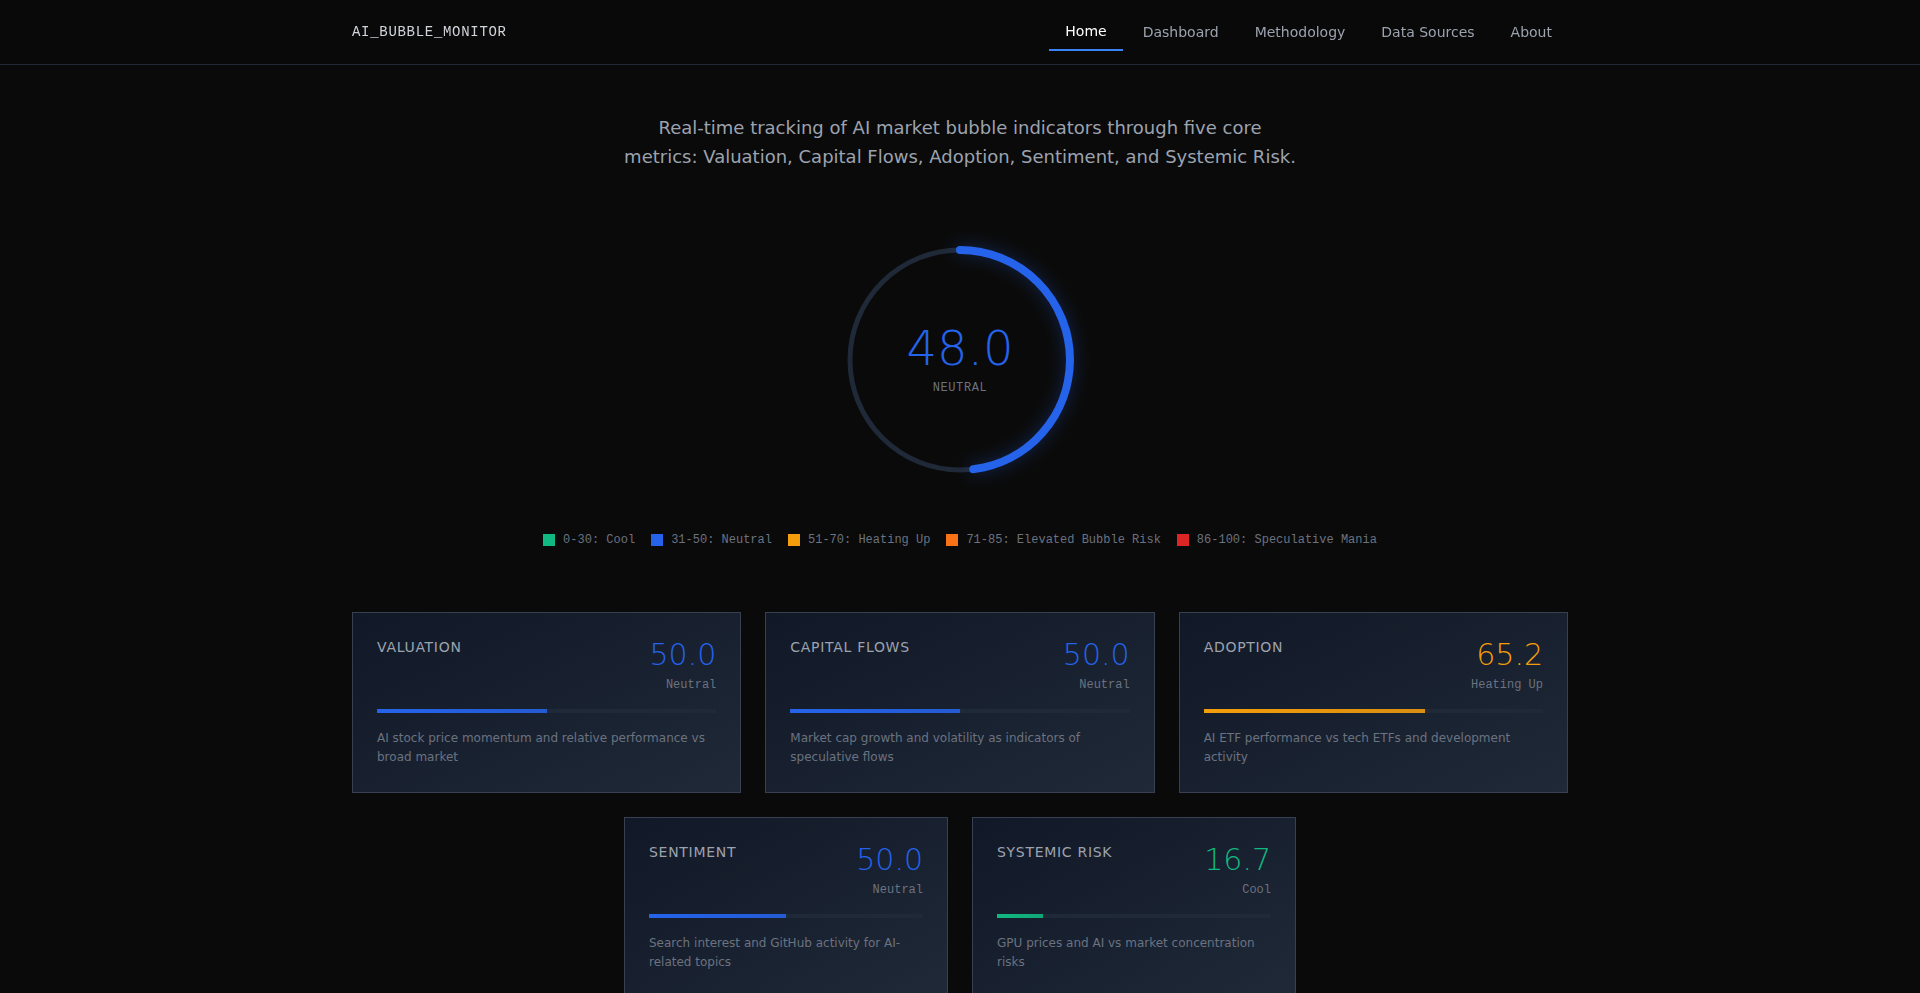Select the Home navigation item
This screenshot has width=1920, height=993.
coord(1085,31)
